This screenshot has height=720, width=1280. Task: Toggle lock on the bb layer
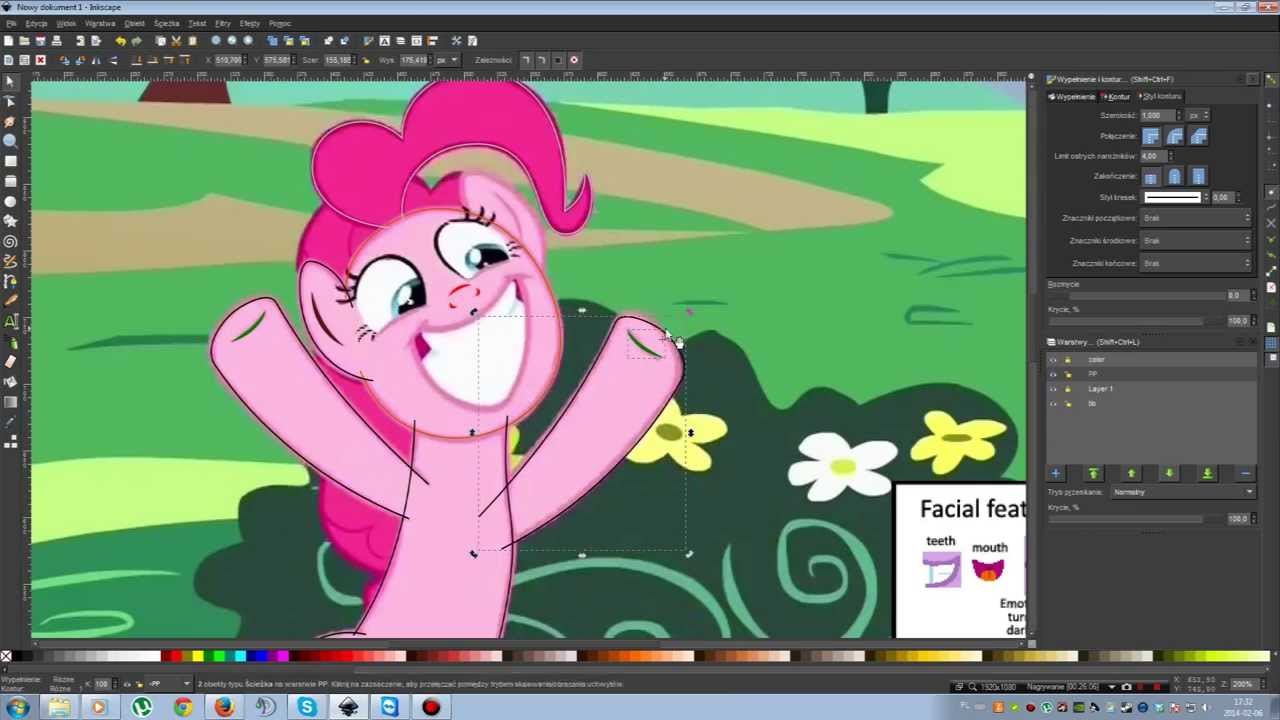click(1067, 404)
